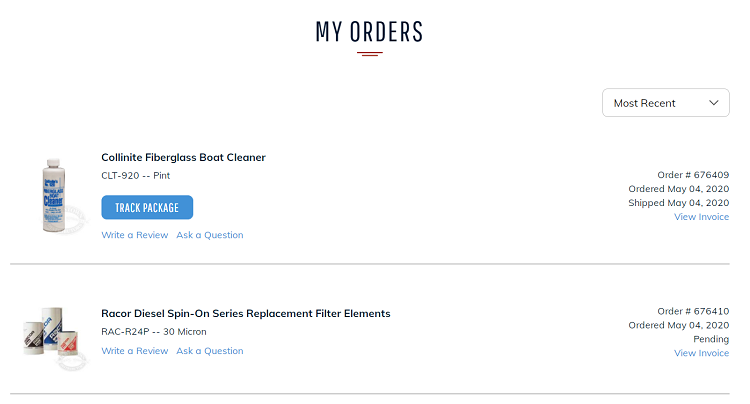Image resolution: width=750 pixels, height=404 pixels.
Task: Write a Review for Racor filter elements
Action: click(135, 350)
